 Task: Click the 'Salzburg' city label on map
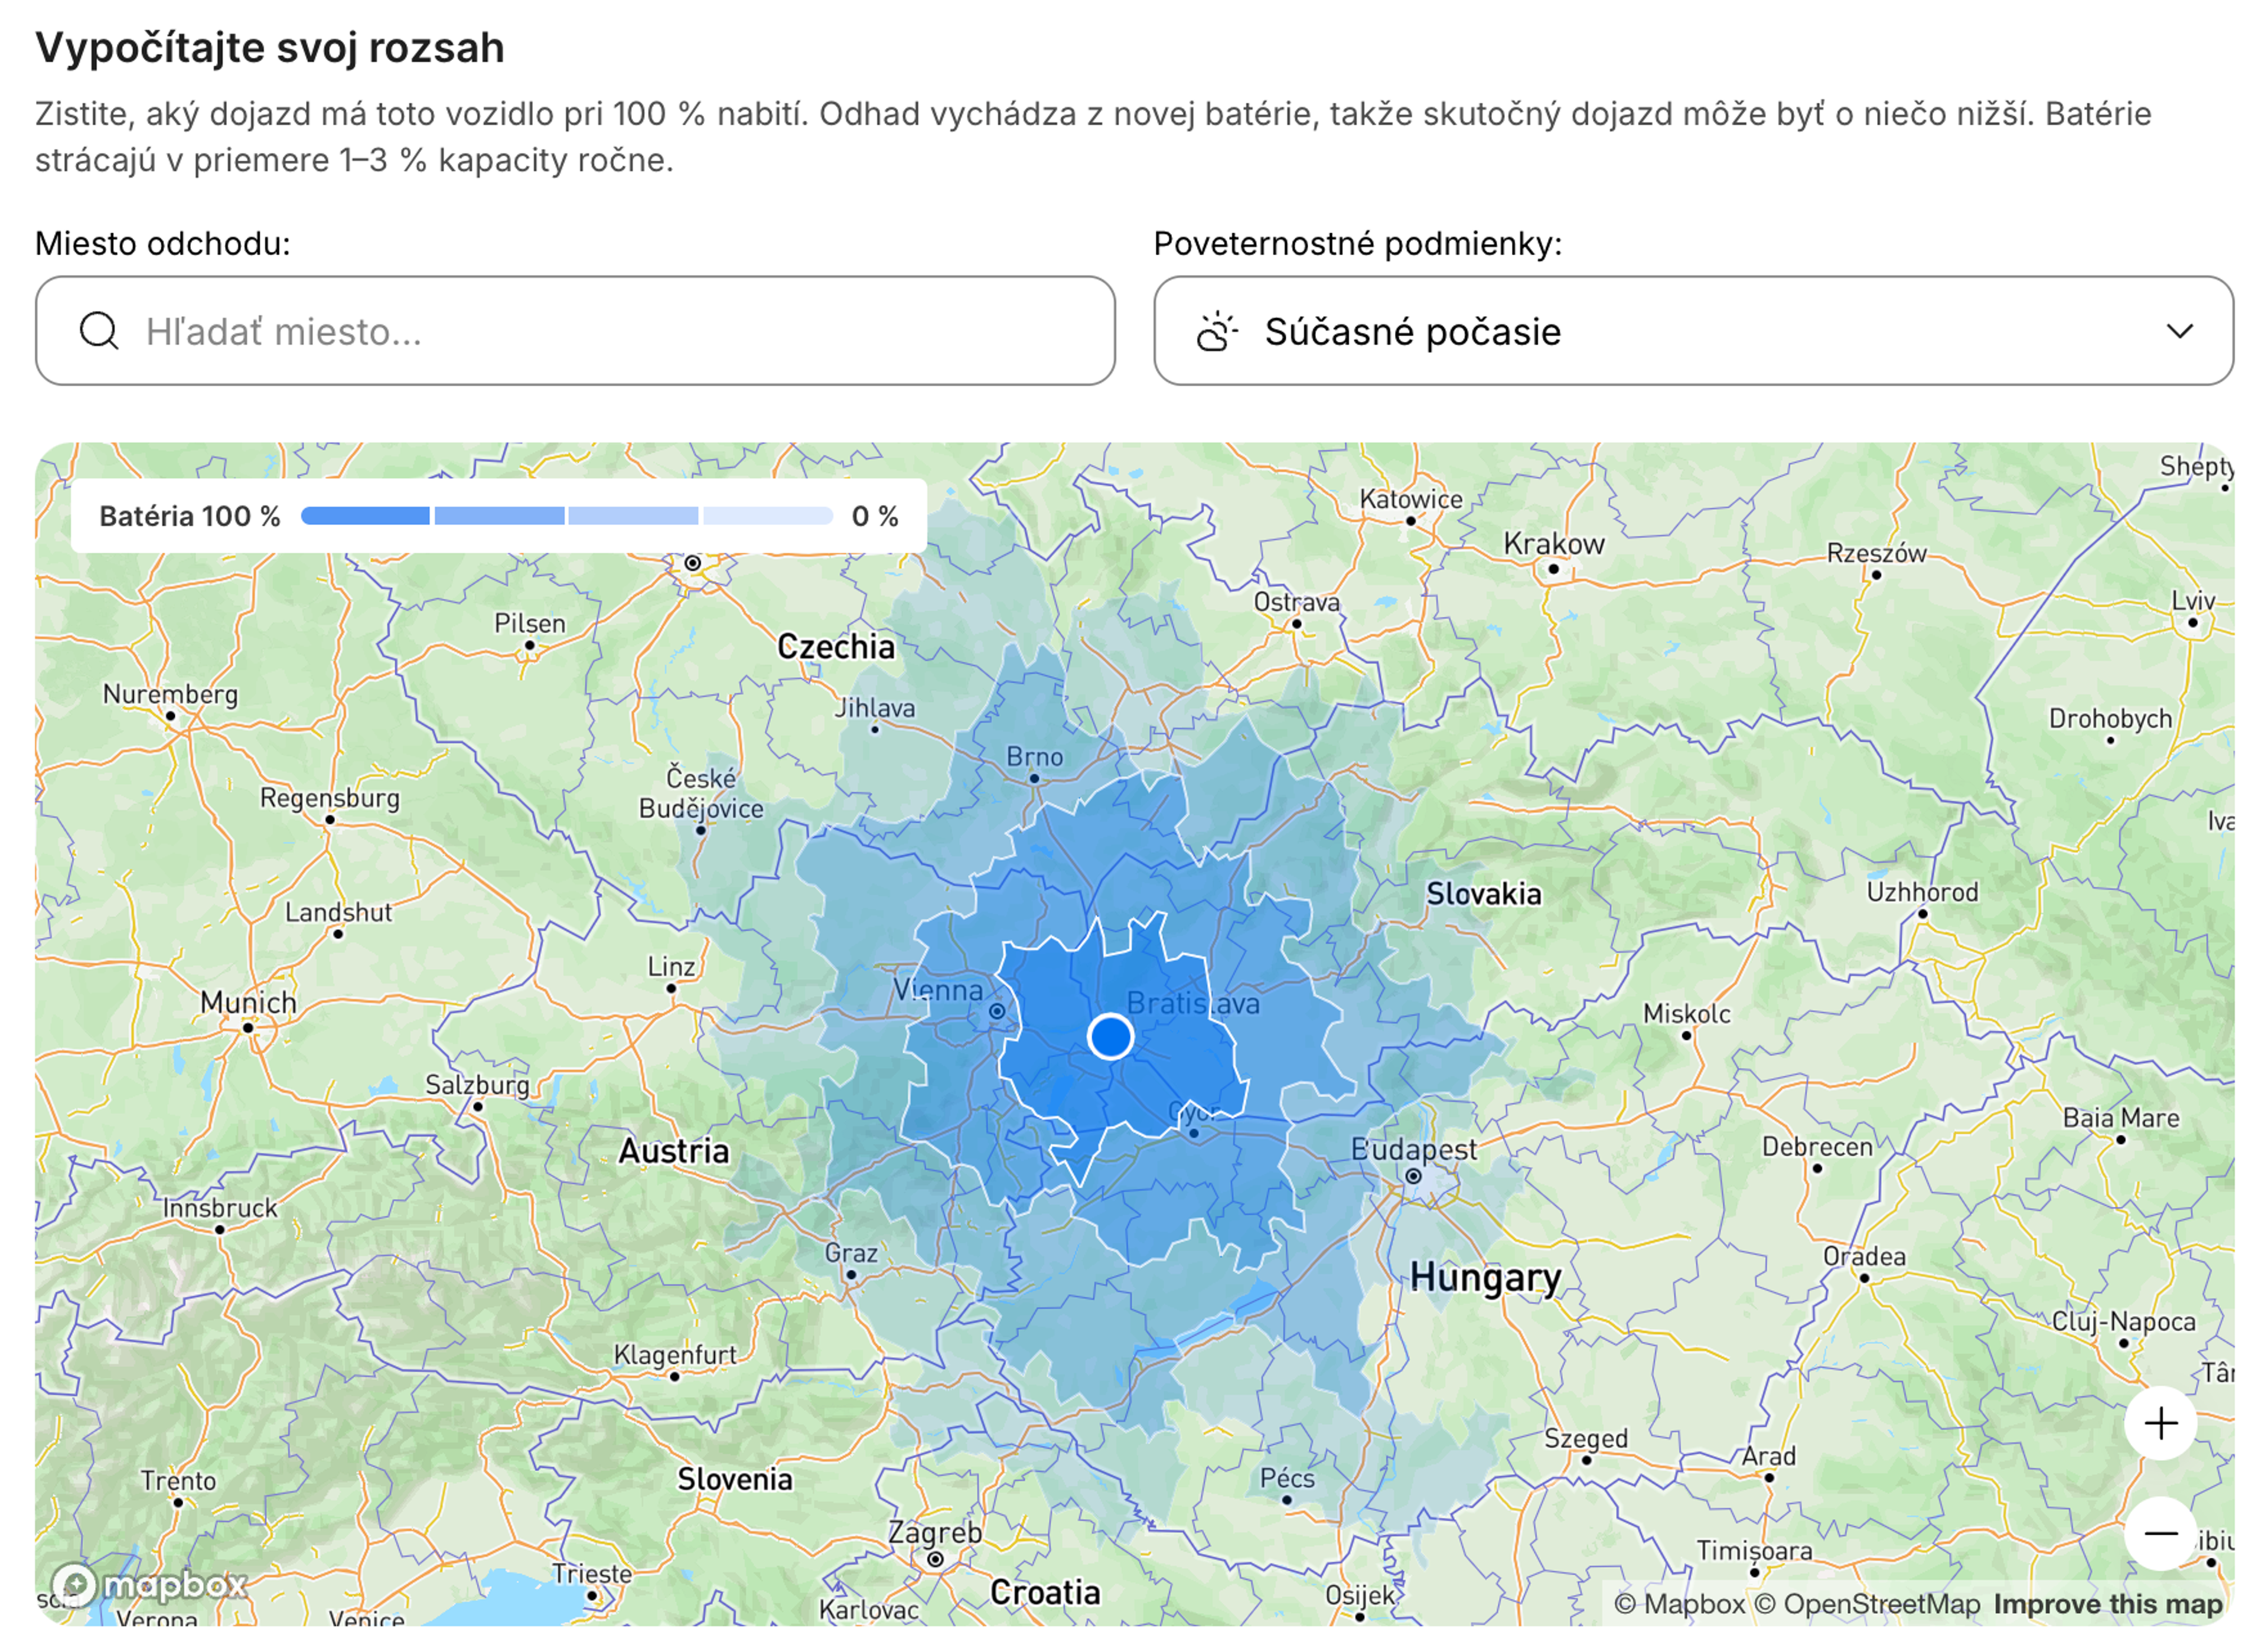(x=477, y=1085)
